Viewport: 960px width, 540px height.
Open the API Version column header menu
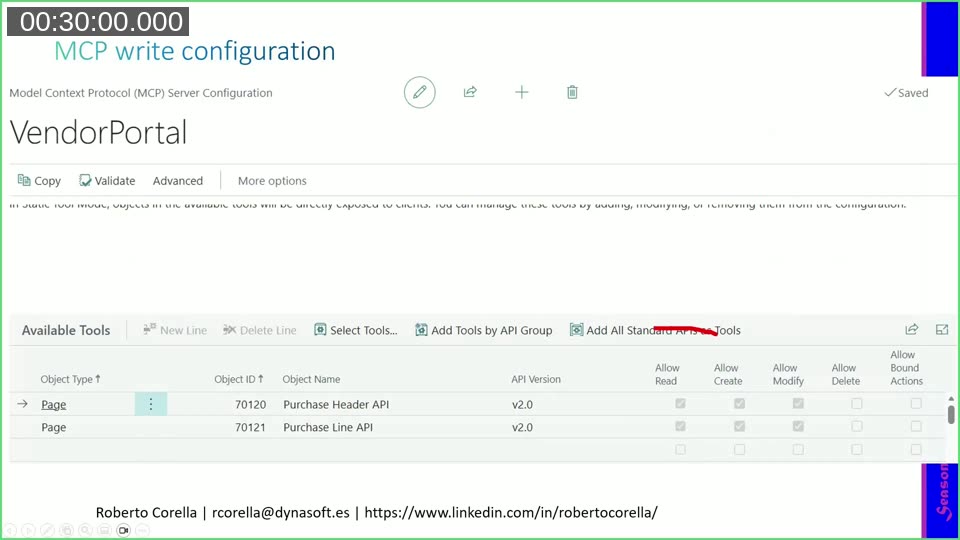[x=536, y=379]
